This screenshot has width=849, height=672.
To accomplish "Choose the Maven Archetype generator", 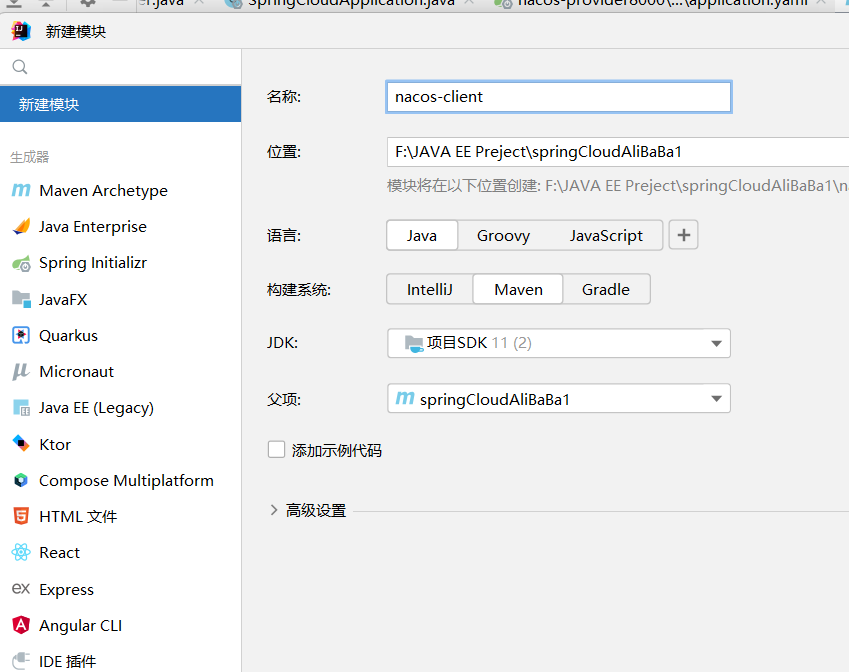I will click(x=120, y=191).
